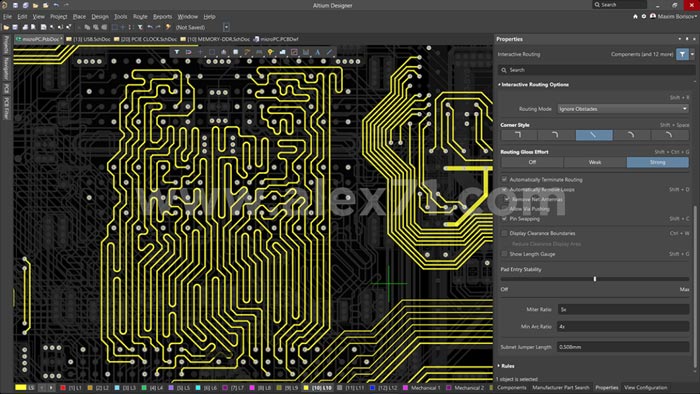Click the place keepout icon in active bar
Screen dimensions: 700x394
294,52
